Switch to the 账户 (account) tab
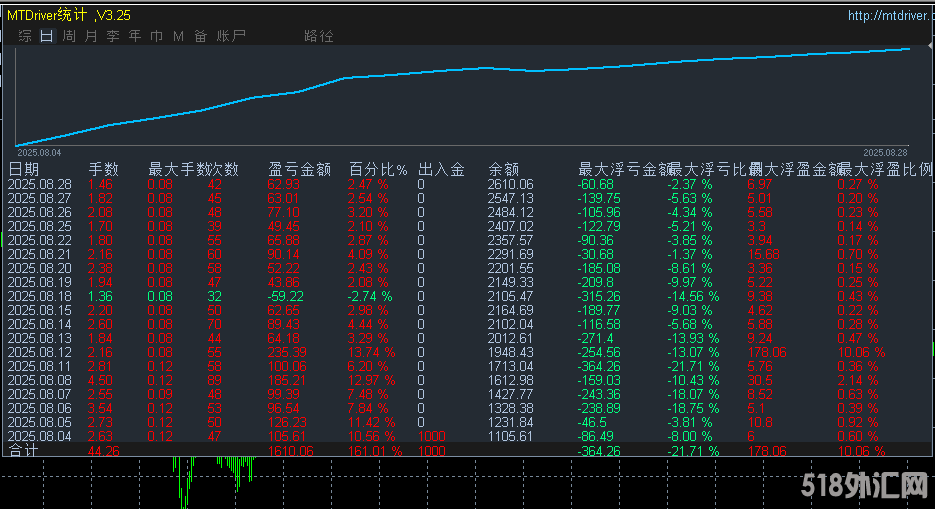The width and height of the screenshot is (935, 509). [x=231, y=36]
